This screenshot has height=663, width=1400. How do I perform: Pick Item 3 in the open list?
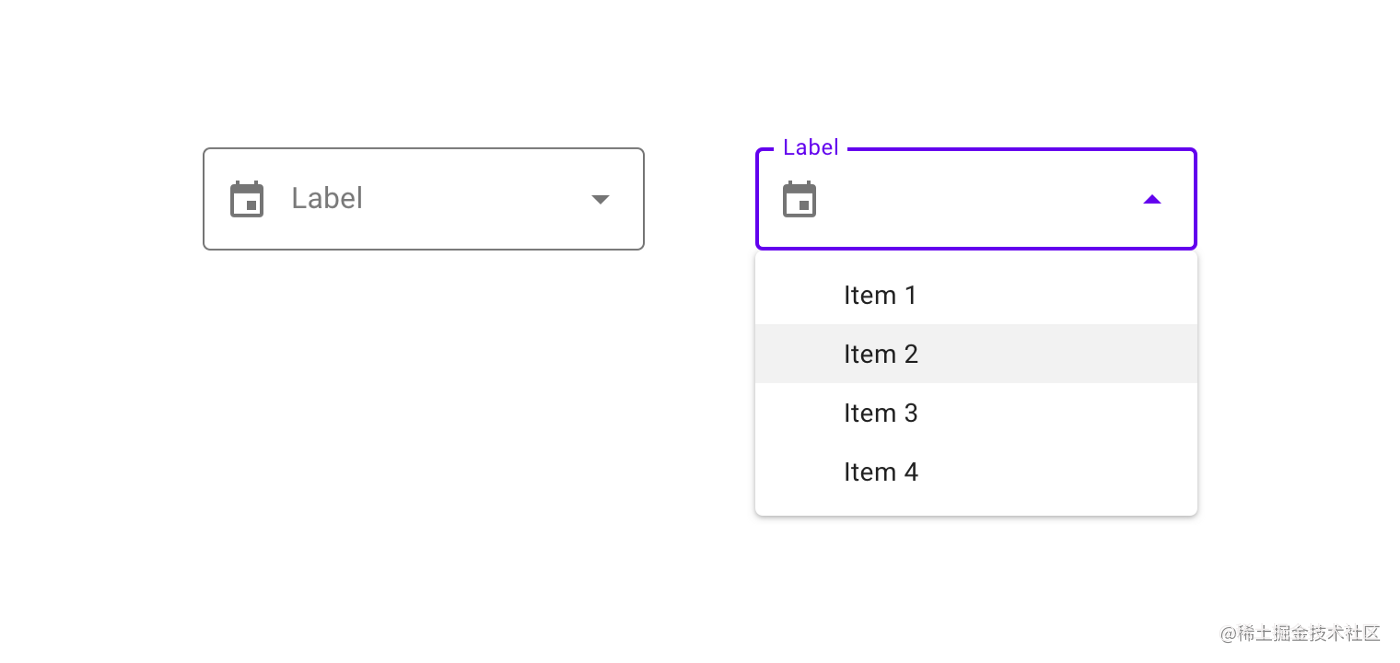click(x=880, y=413)
